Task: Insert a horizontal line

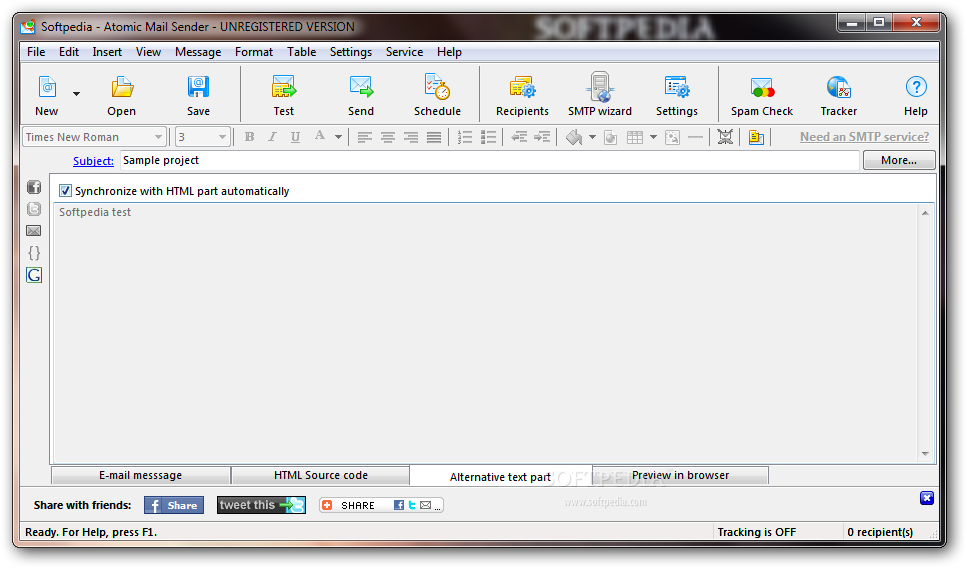Action: (x=695, y=137)
